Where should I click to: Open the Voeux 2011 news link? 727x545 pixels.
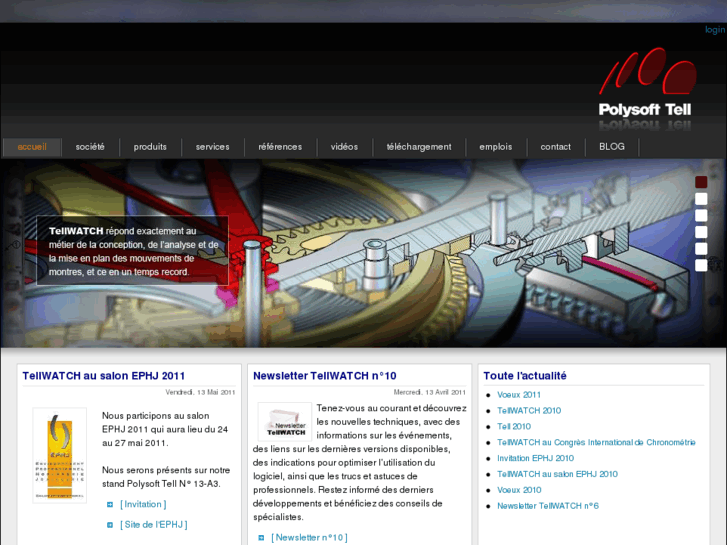coord(519,395)
